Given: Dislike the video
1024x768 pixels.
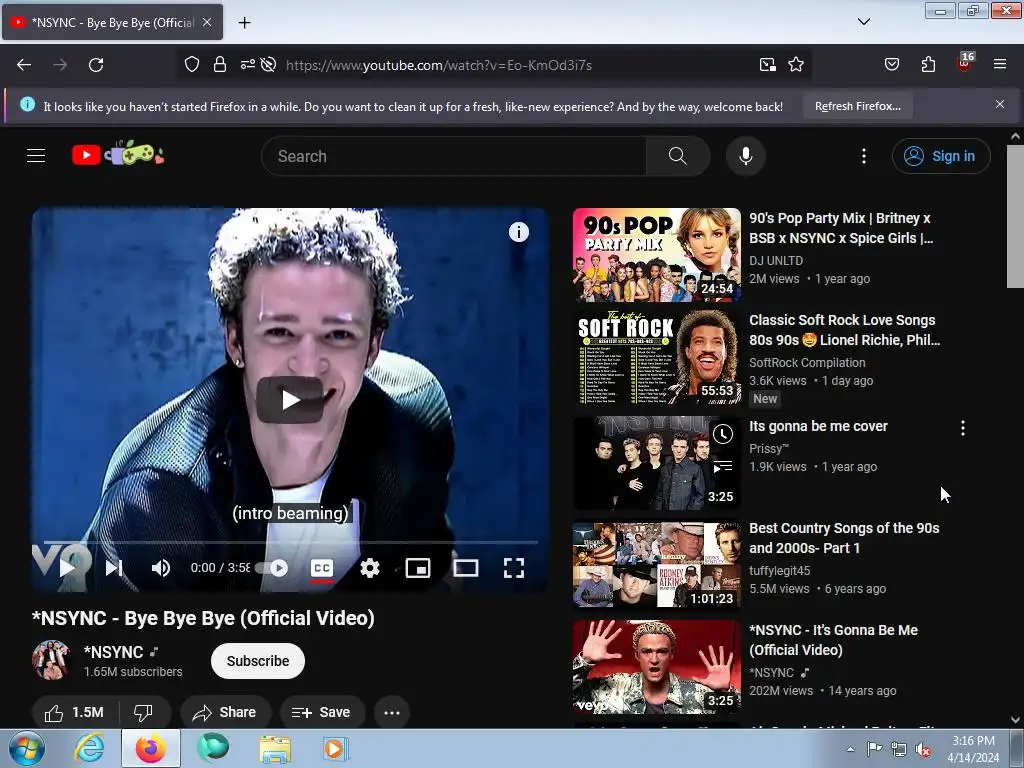Looking at the screenshot, I should 143,712.
